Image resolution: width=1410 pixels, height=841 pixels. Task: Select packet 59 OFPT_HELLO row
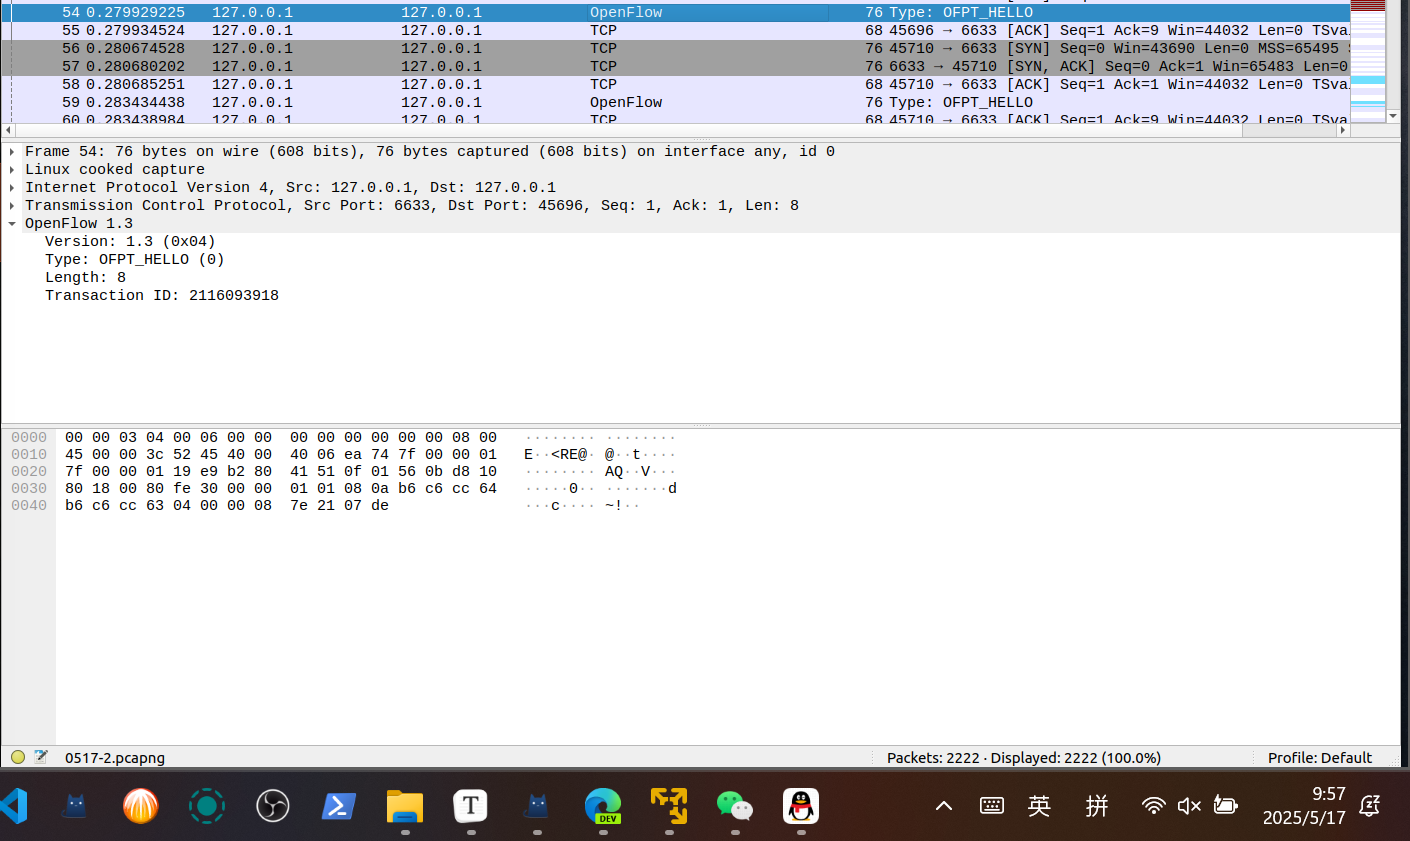point(600,102)
